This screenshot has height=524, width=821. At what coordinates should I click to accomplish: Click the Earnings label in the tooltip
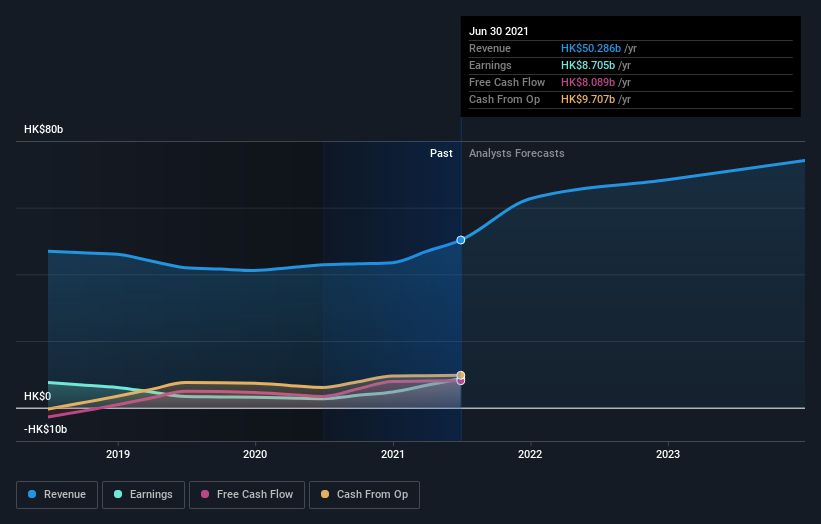pos(491,65)
